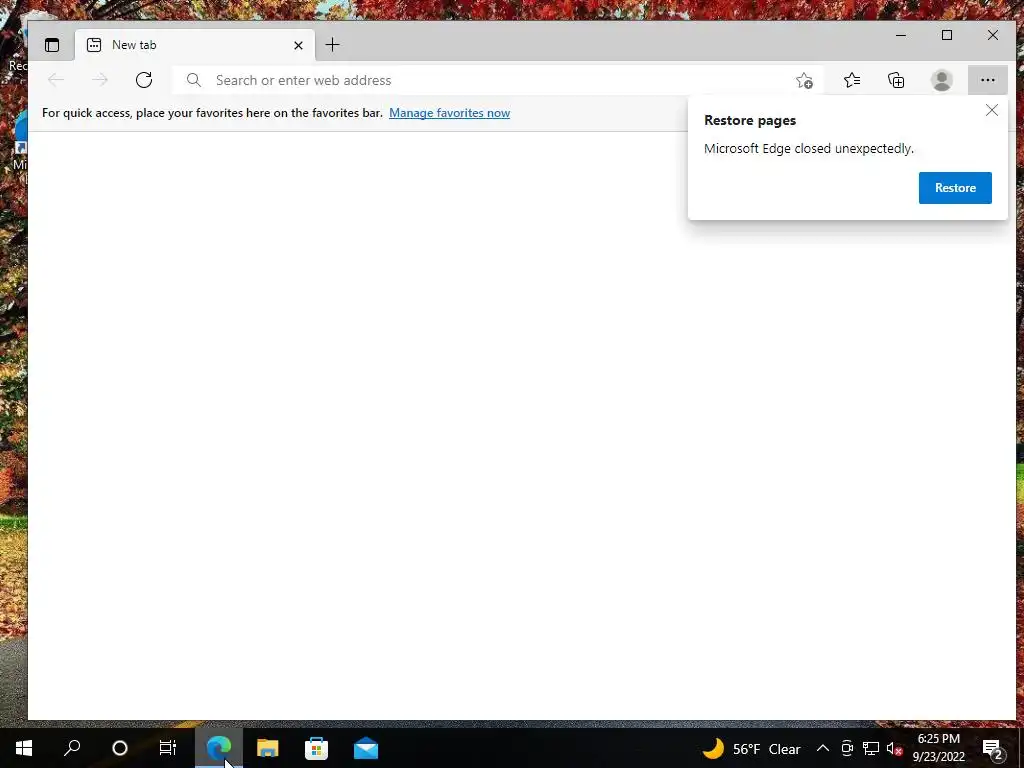1024x768 pixels.
Task: Open Microsoft Store from taskbar
Action: point(316,748)
